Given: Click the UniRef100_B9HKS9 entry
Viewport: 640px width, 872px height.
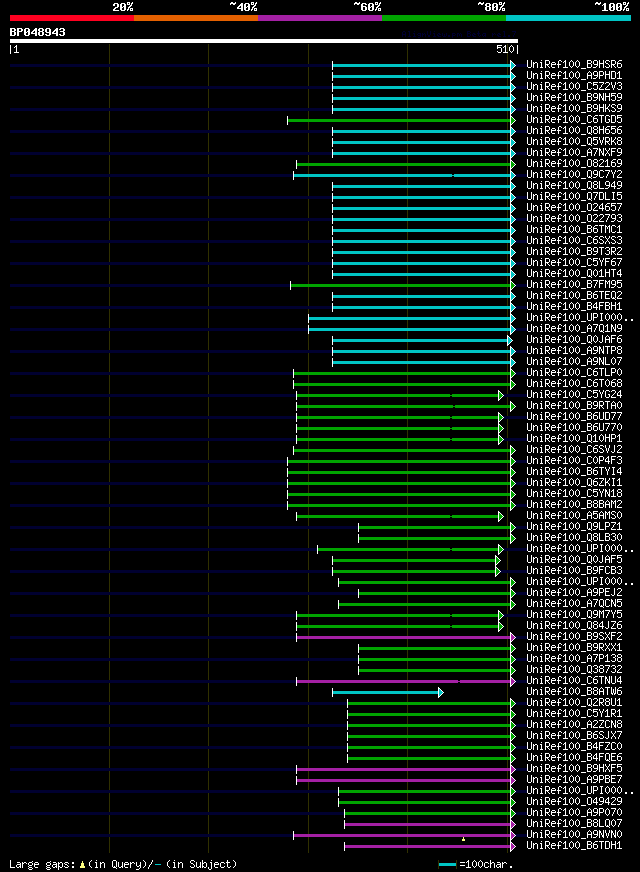Looking at the screenshot, I should tap(574, 108).
